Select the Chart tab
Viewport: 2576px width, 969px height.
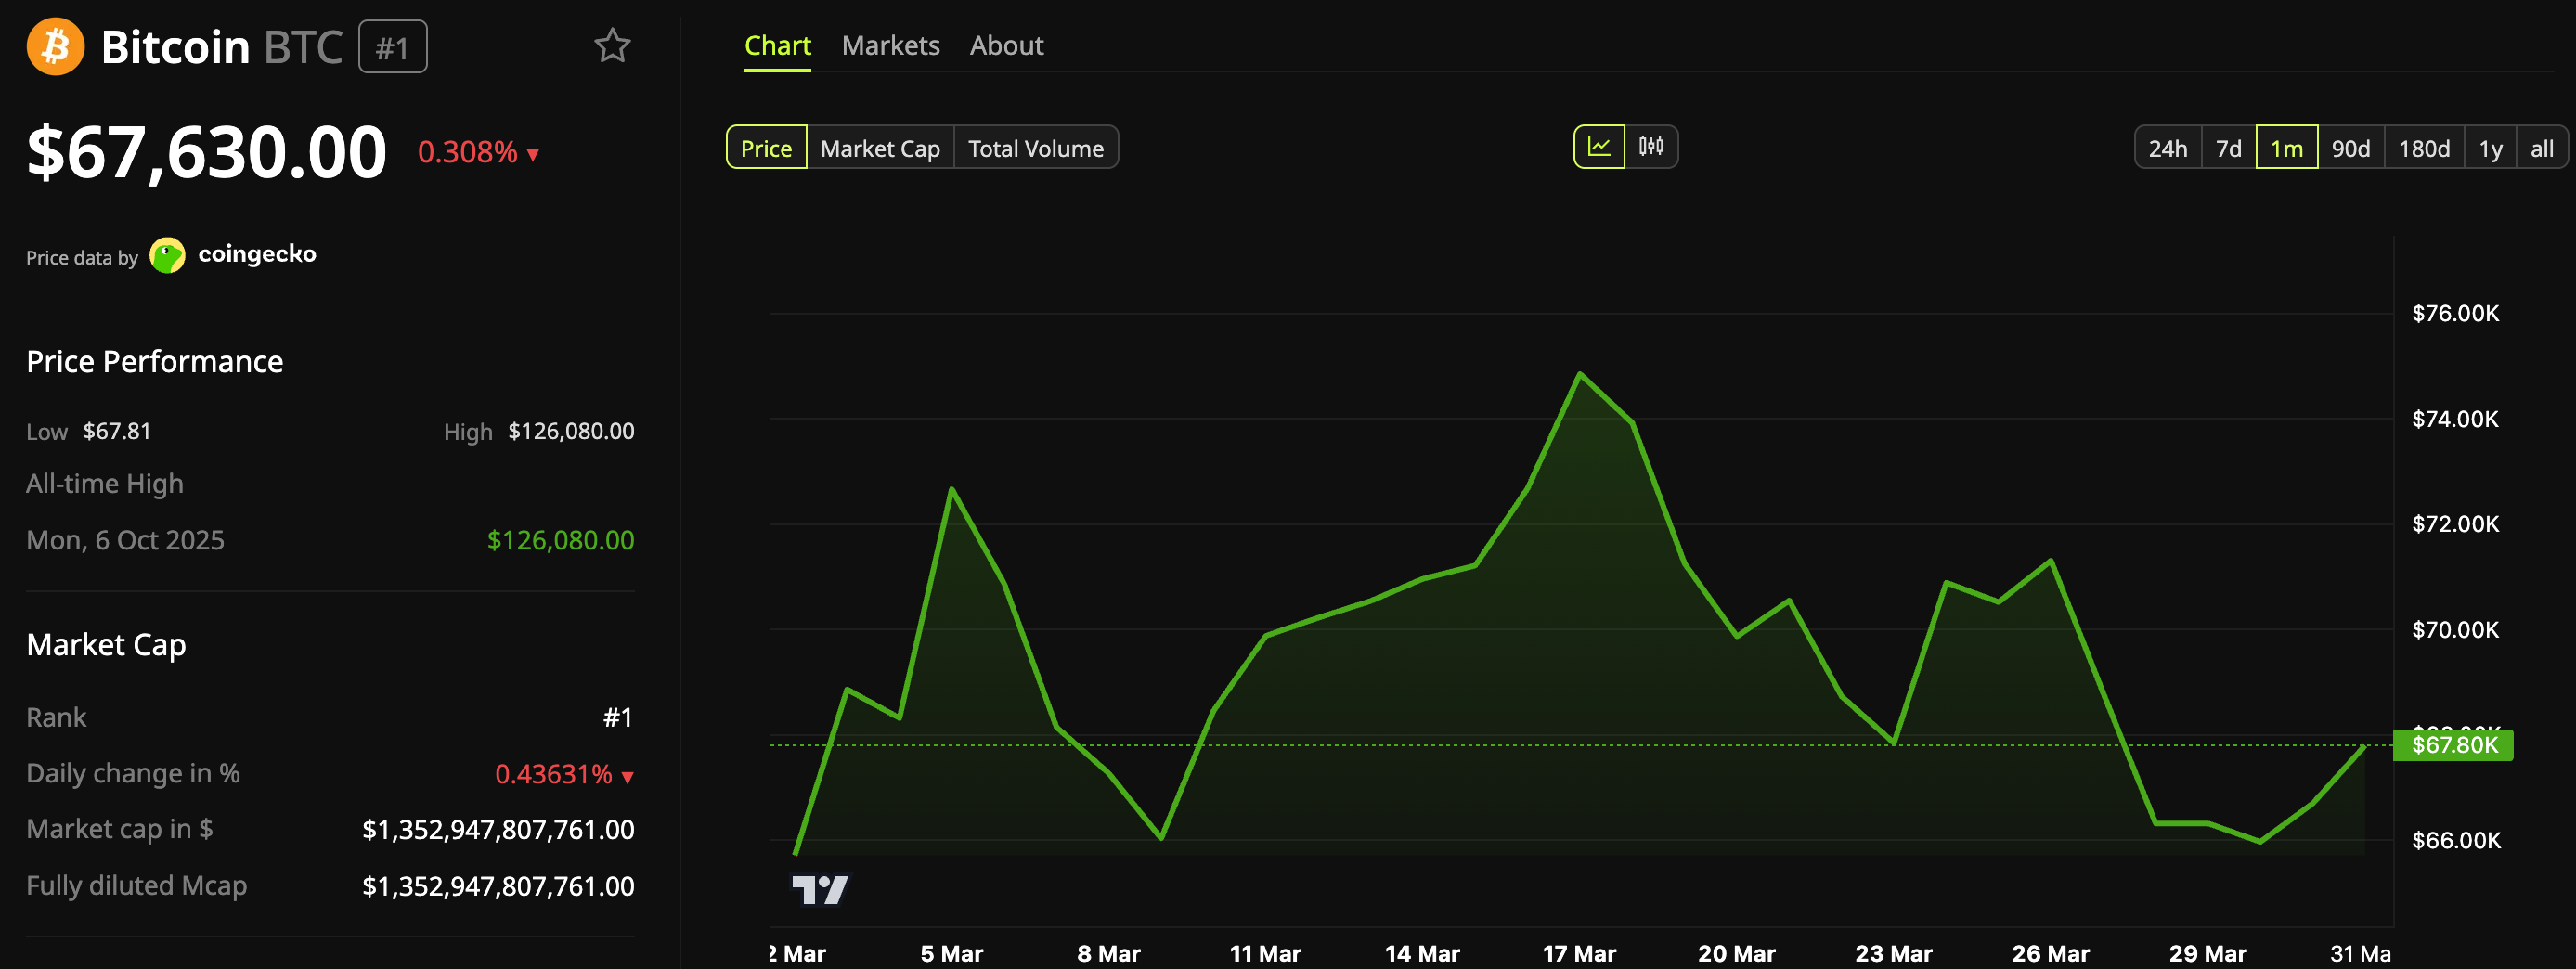[x=778, y=45]
